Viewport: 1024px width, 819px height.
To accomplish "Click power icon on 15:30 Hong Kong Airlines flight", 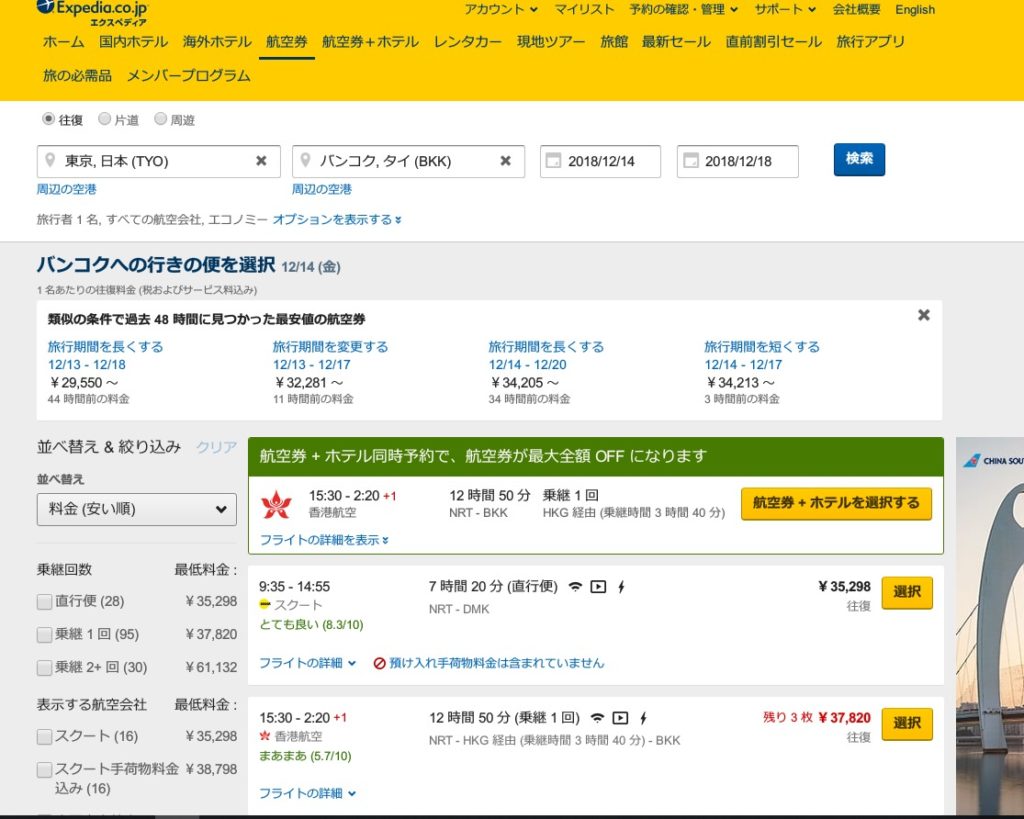I will [x=643, y=718].
